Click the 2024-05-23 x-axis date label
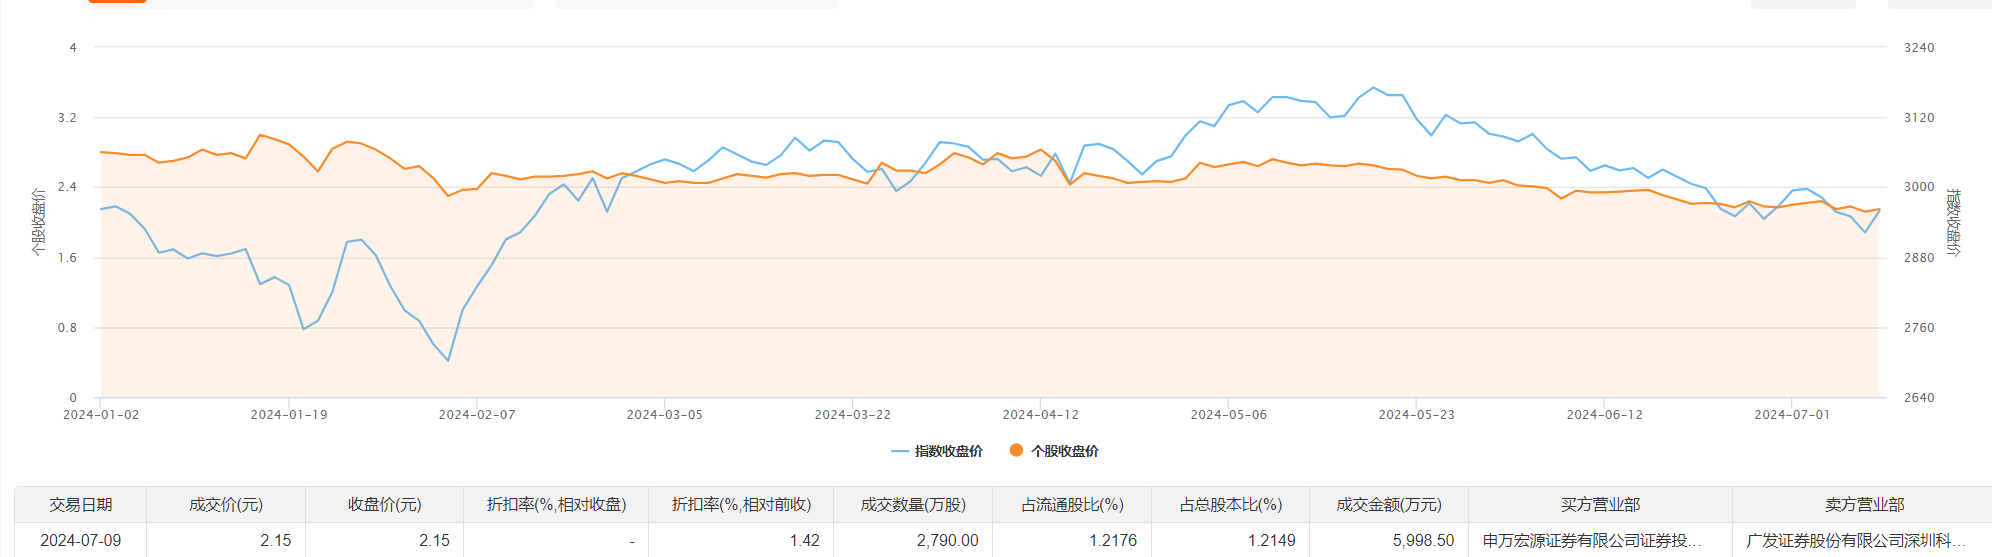This screenshot has width=1992, height=557. [1416, 415]
